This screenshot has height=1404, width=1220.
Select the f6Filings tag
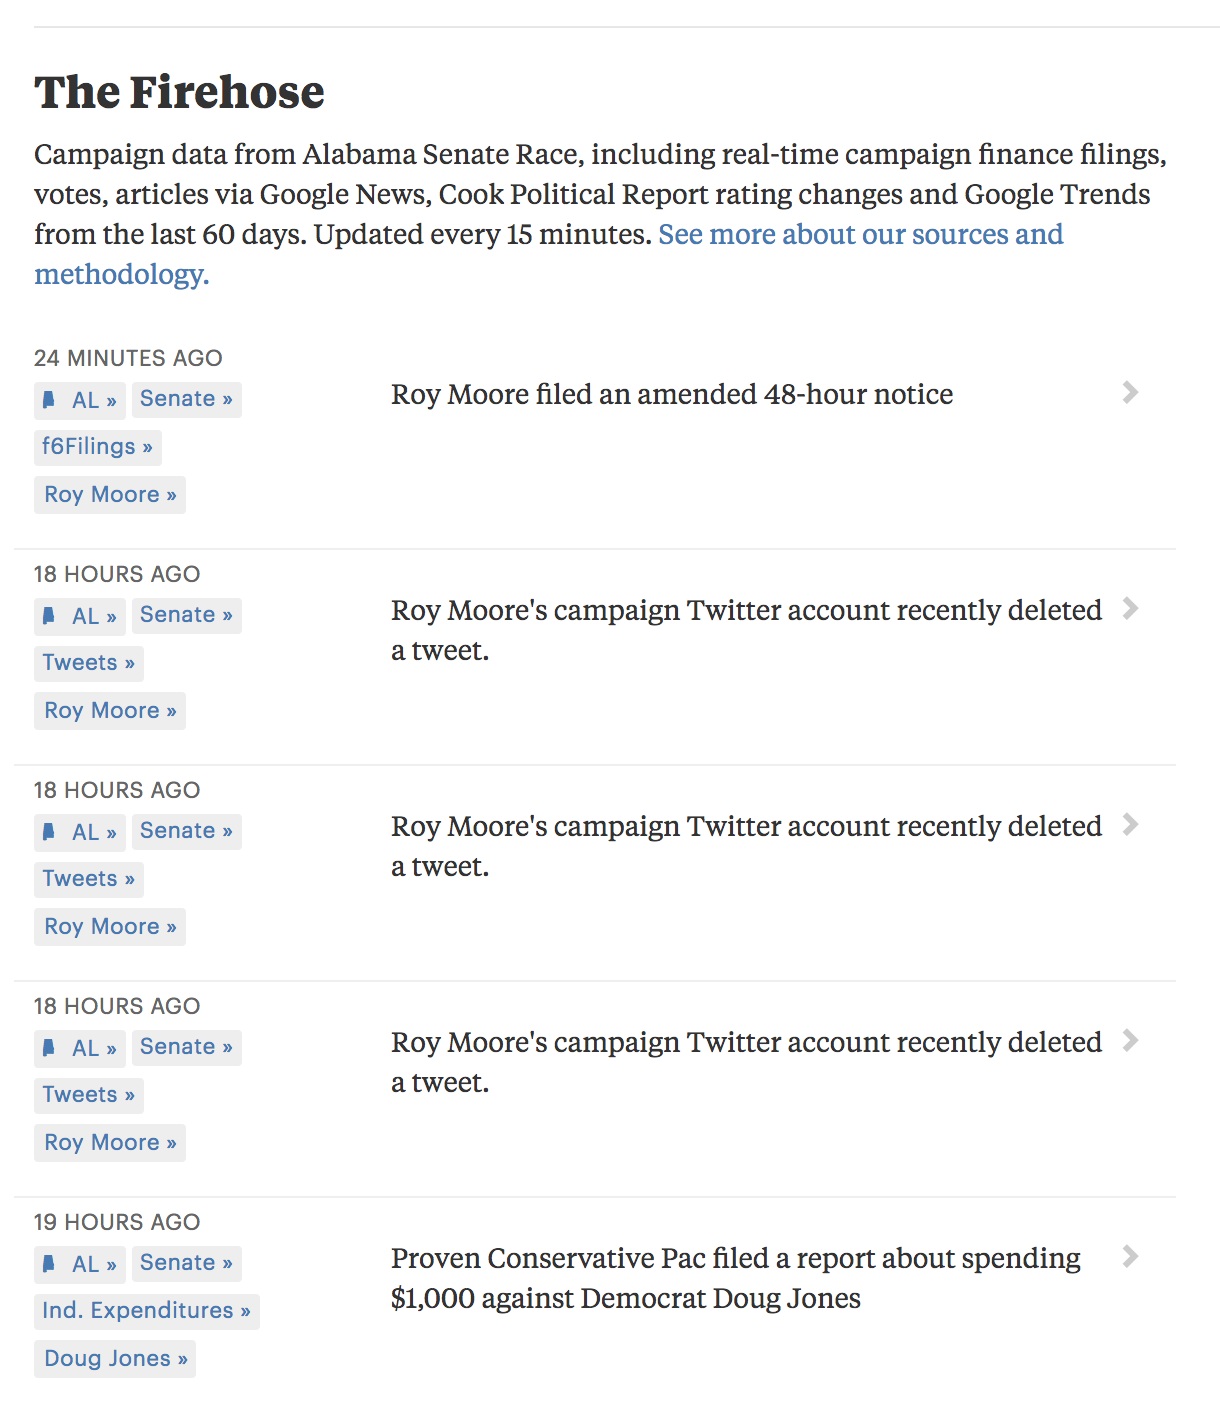(97, 447)
